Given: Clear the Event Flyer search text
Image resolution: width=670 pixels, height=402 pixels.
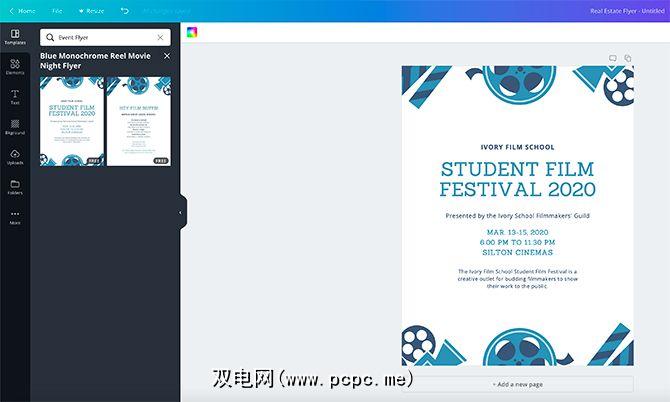Looking at the screenshot, I should click(160, 38).
